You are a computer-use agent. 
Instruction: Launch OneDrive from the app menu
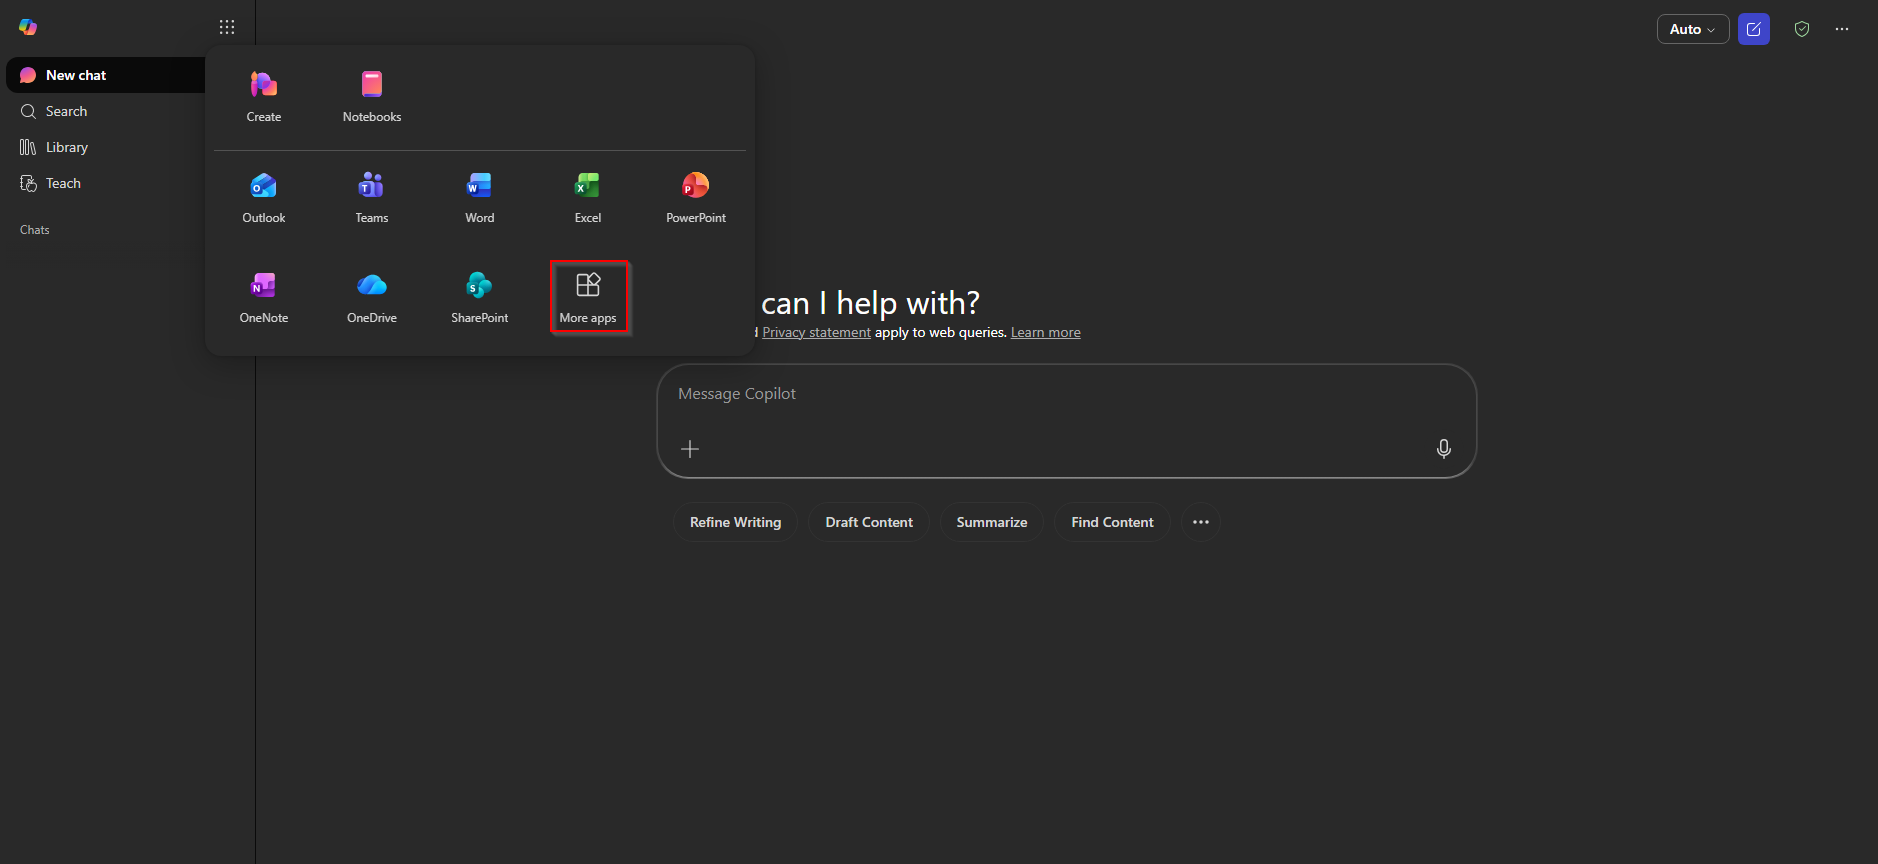(372, 298)
